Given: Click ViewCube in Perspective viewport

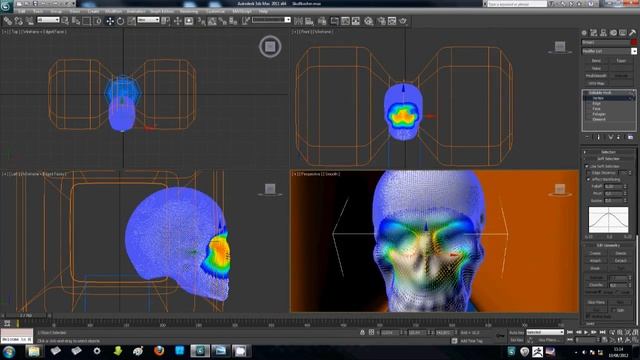Looking at the screenshot, I should click(560, 189).
